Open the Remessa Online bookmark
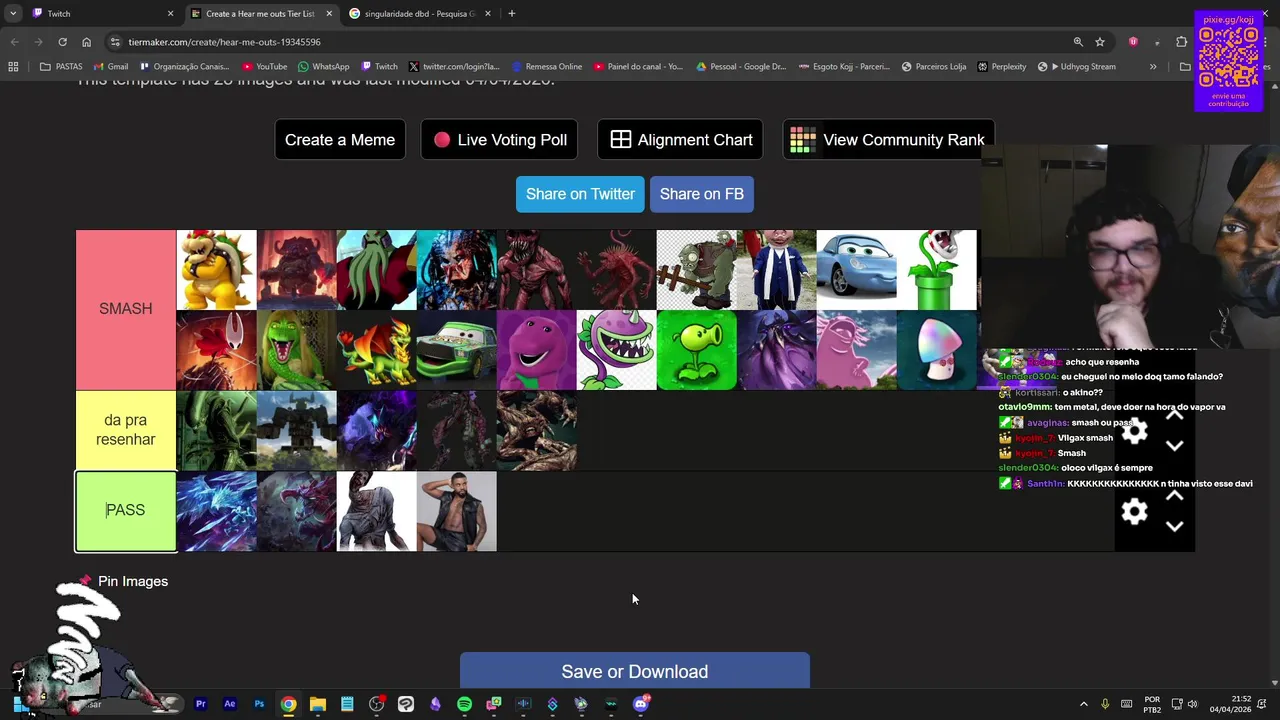 click(547, 67)
